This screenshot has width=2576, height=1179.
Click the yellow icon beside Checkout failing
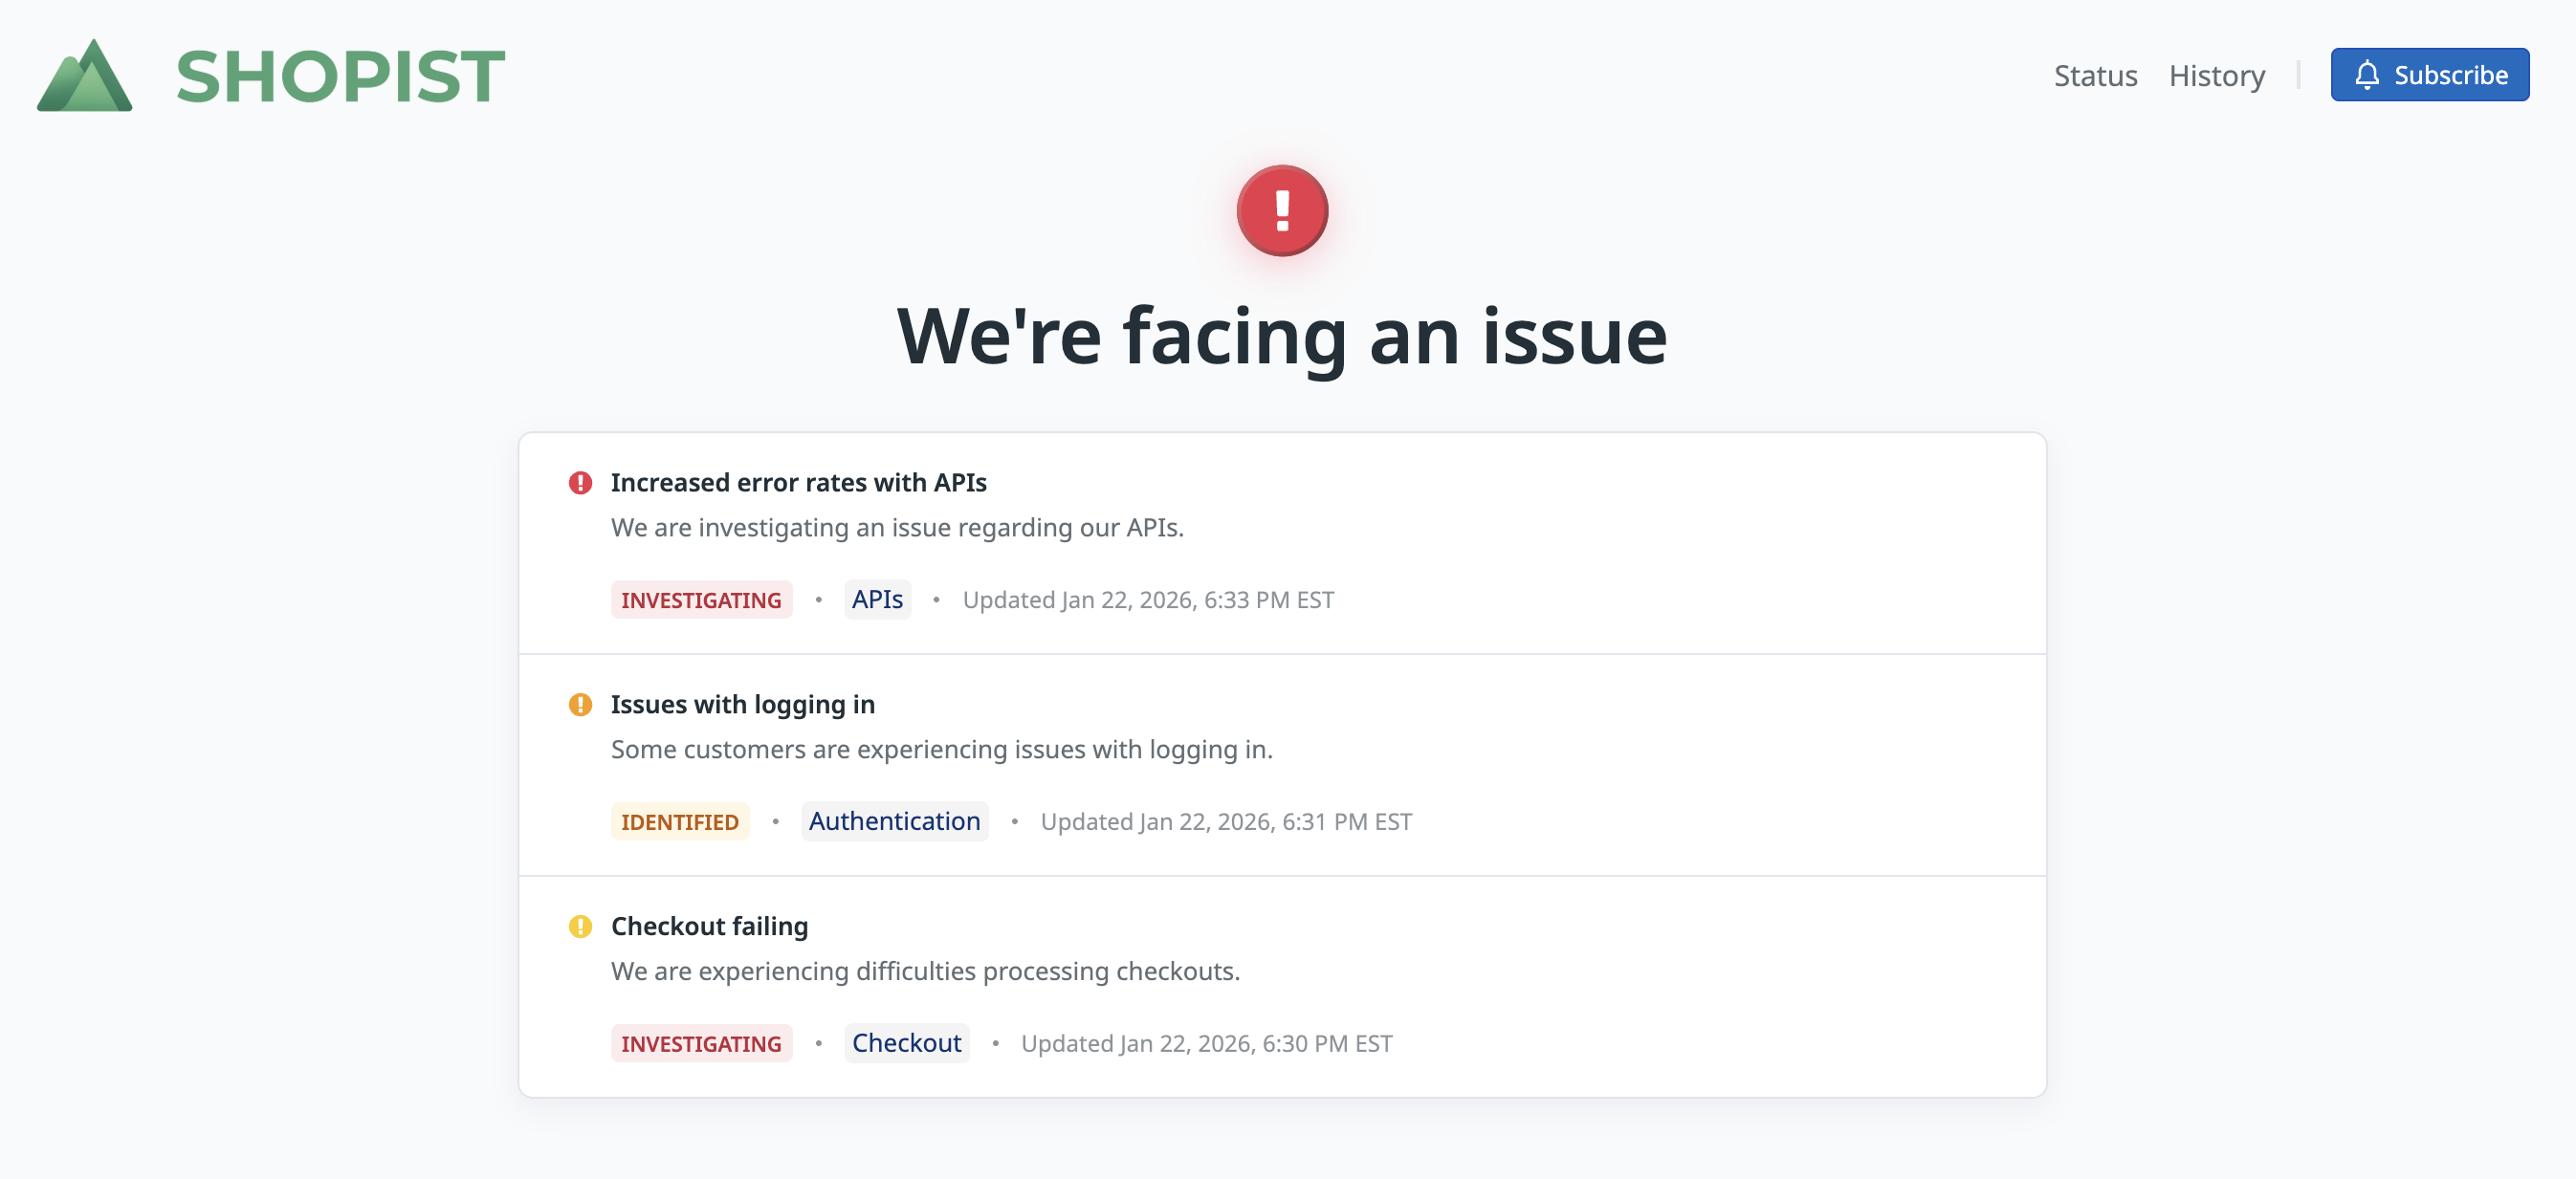[580, 927]
